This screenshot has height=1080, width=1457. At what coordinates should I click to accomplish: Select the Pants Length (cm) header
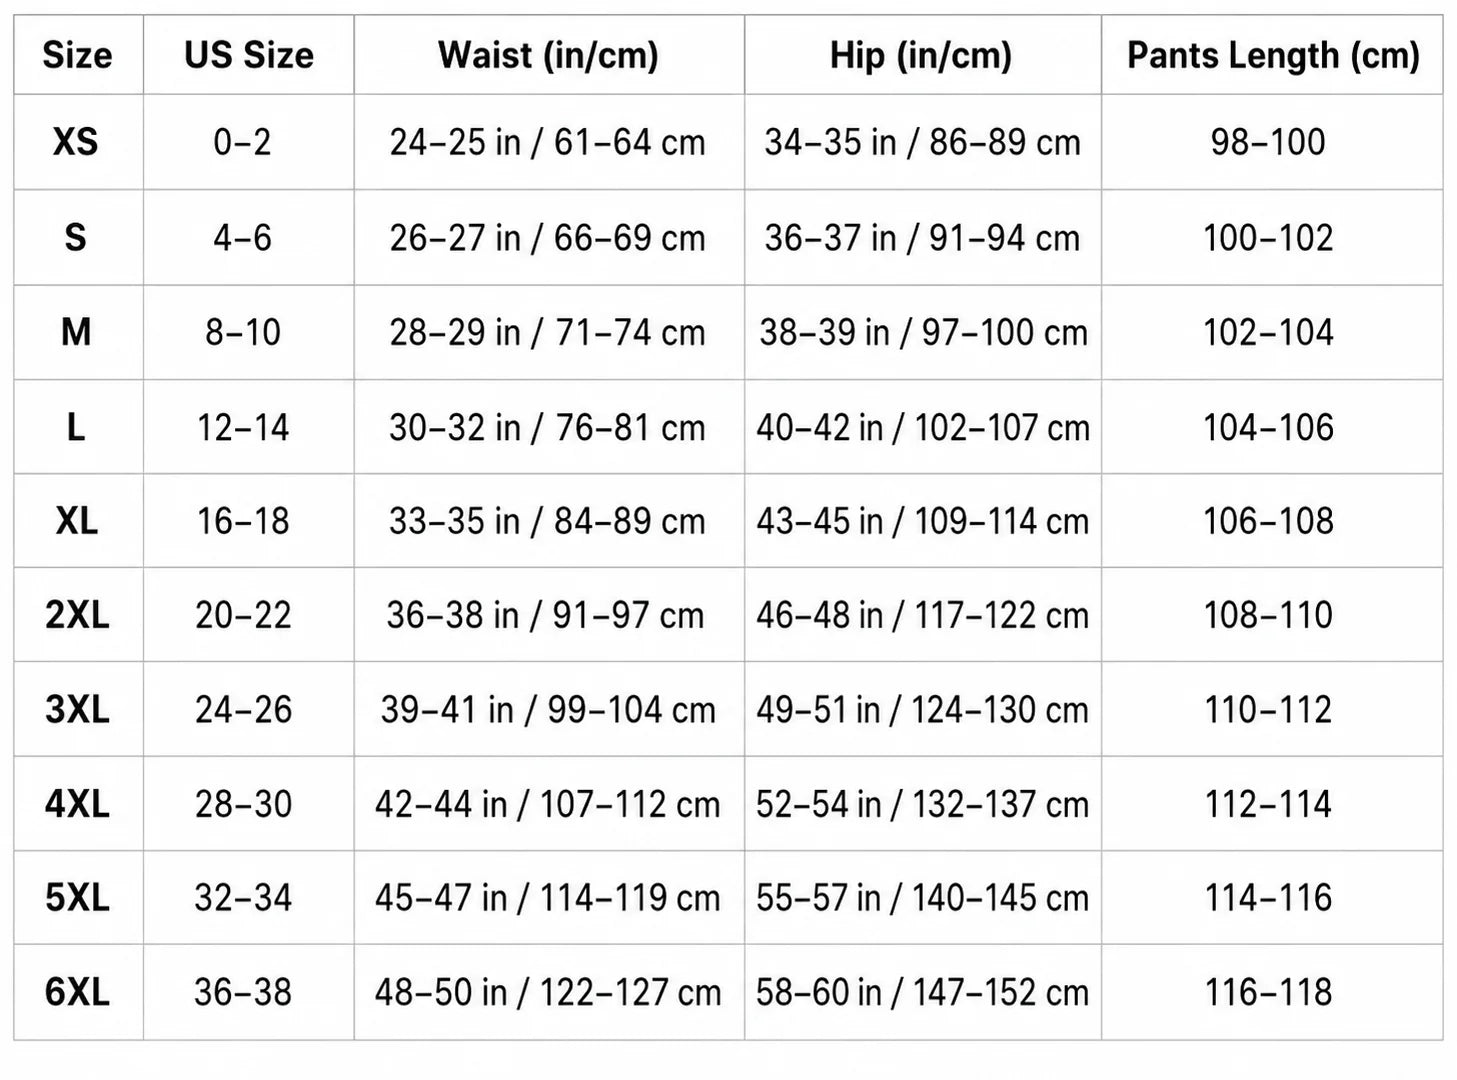[x=1273, y=56]
